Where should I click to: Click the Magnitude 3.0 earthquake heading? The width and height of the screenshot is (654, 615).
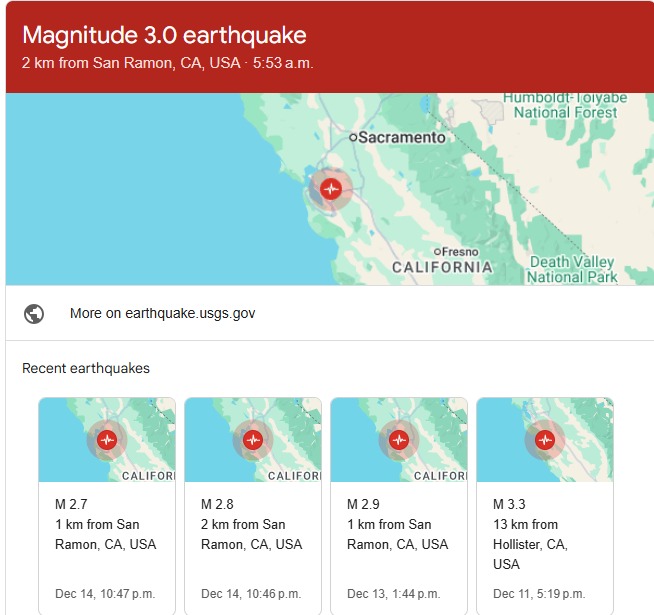pos(164,36)
